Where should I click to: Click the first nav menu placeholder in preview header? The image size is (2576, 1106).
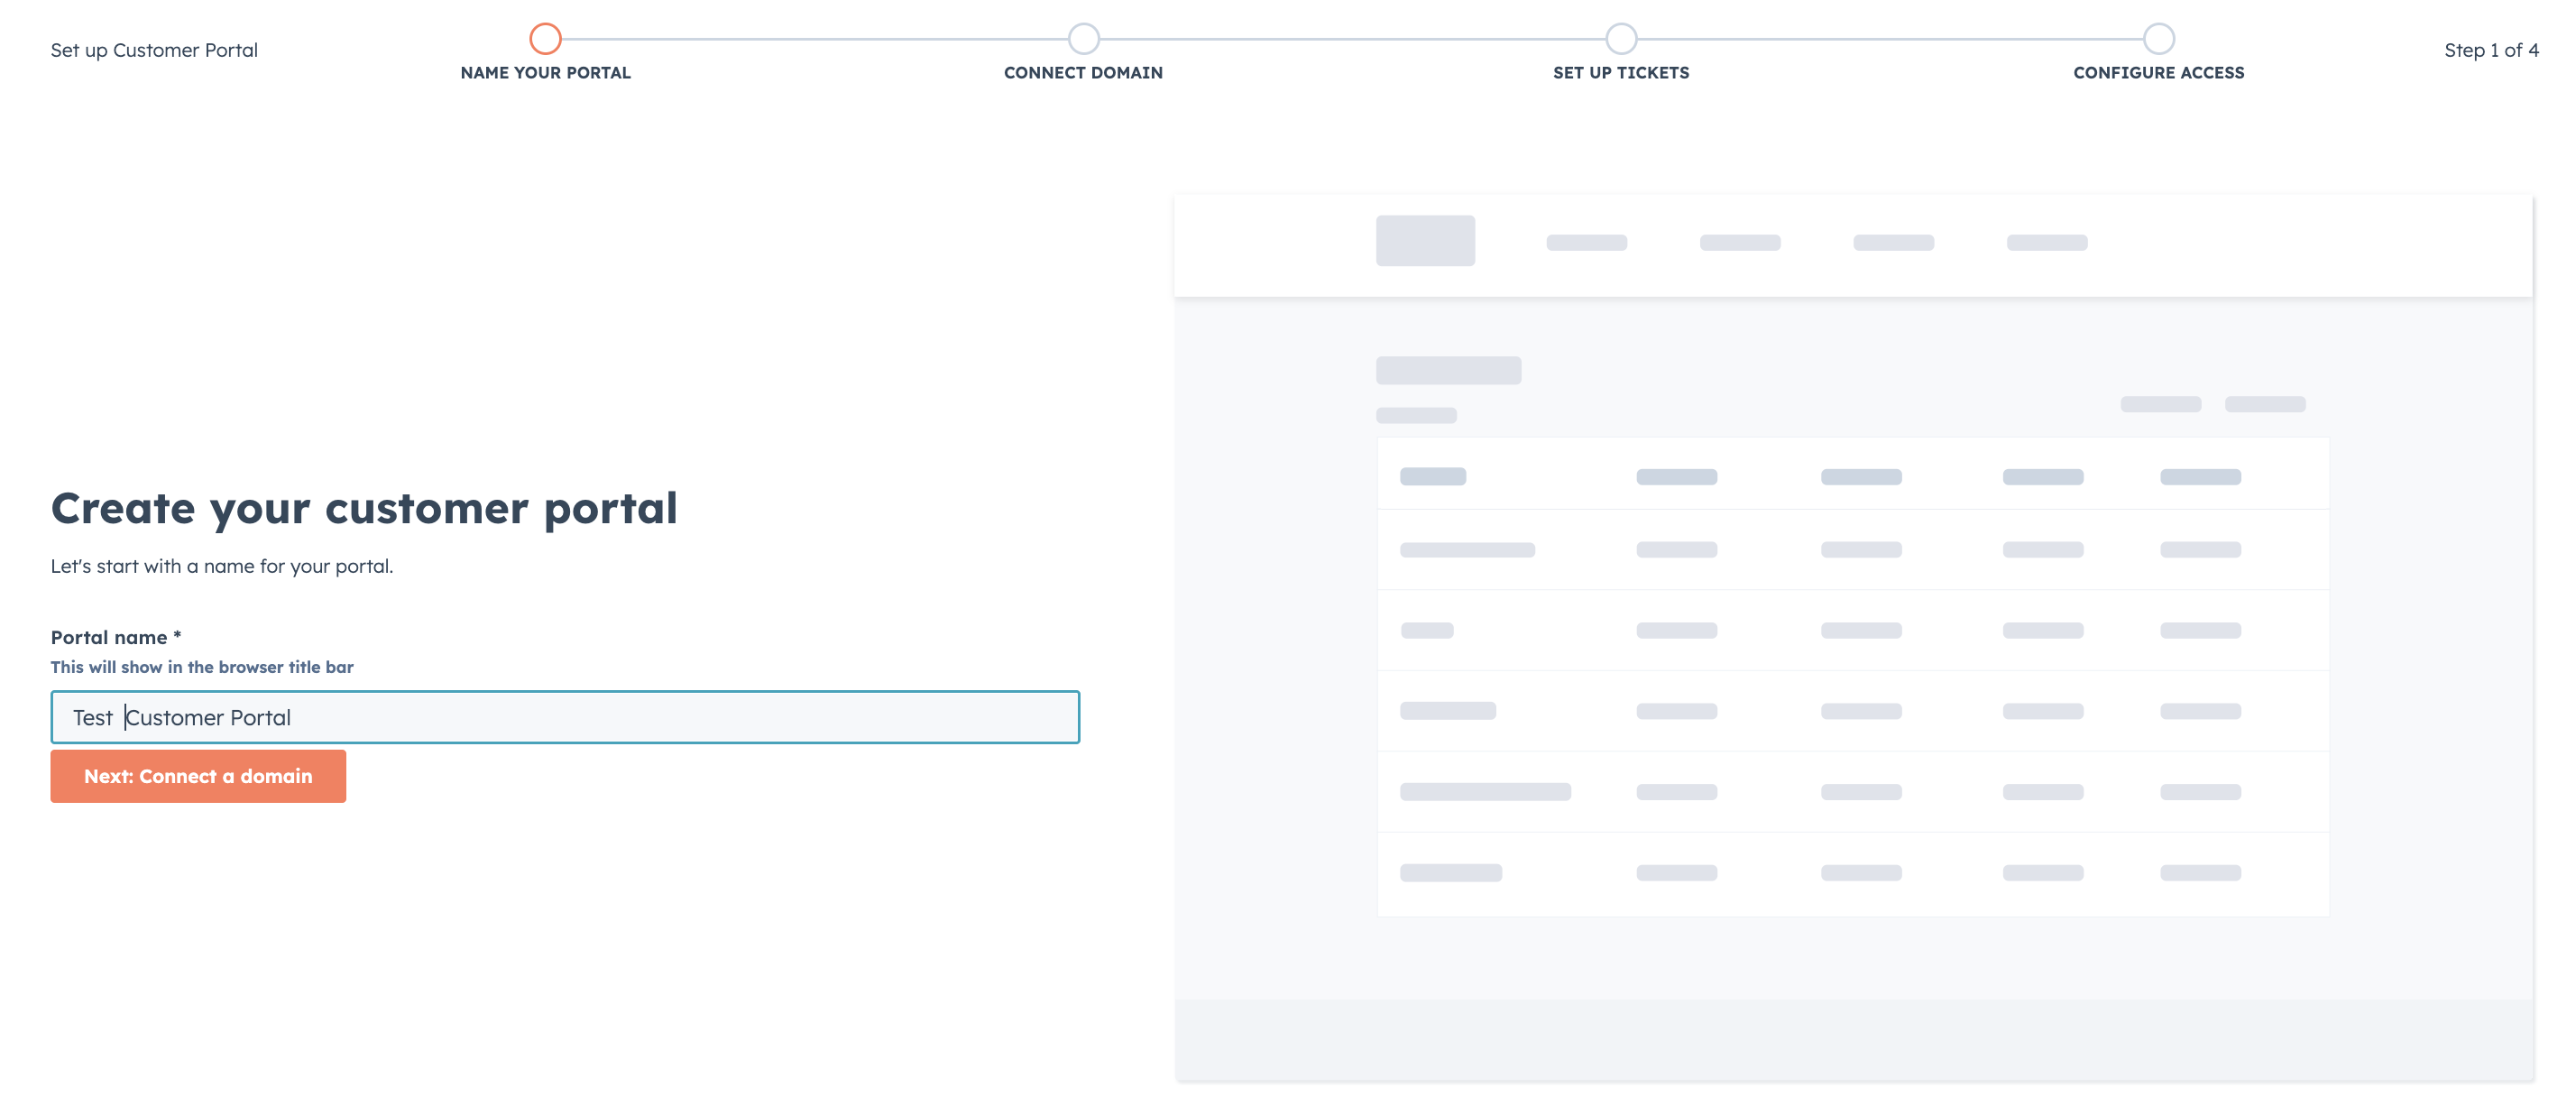1587,241
